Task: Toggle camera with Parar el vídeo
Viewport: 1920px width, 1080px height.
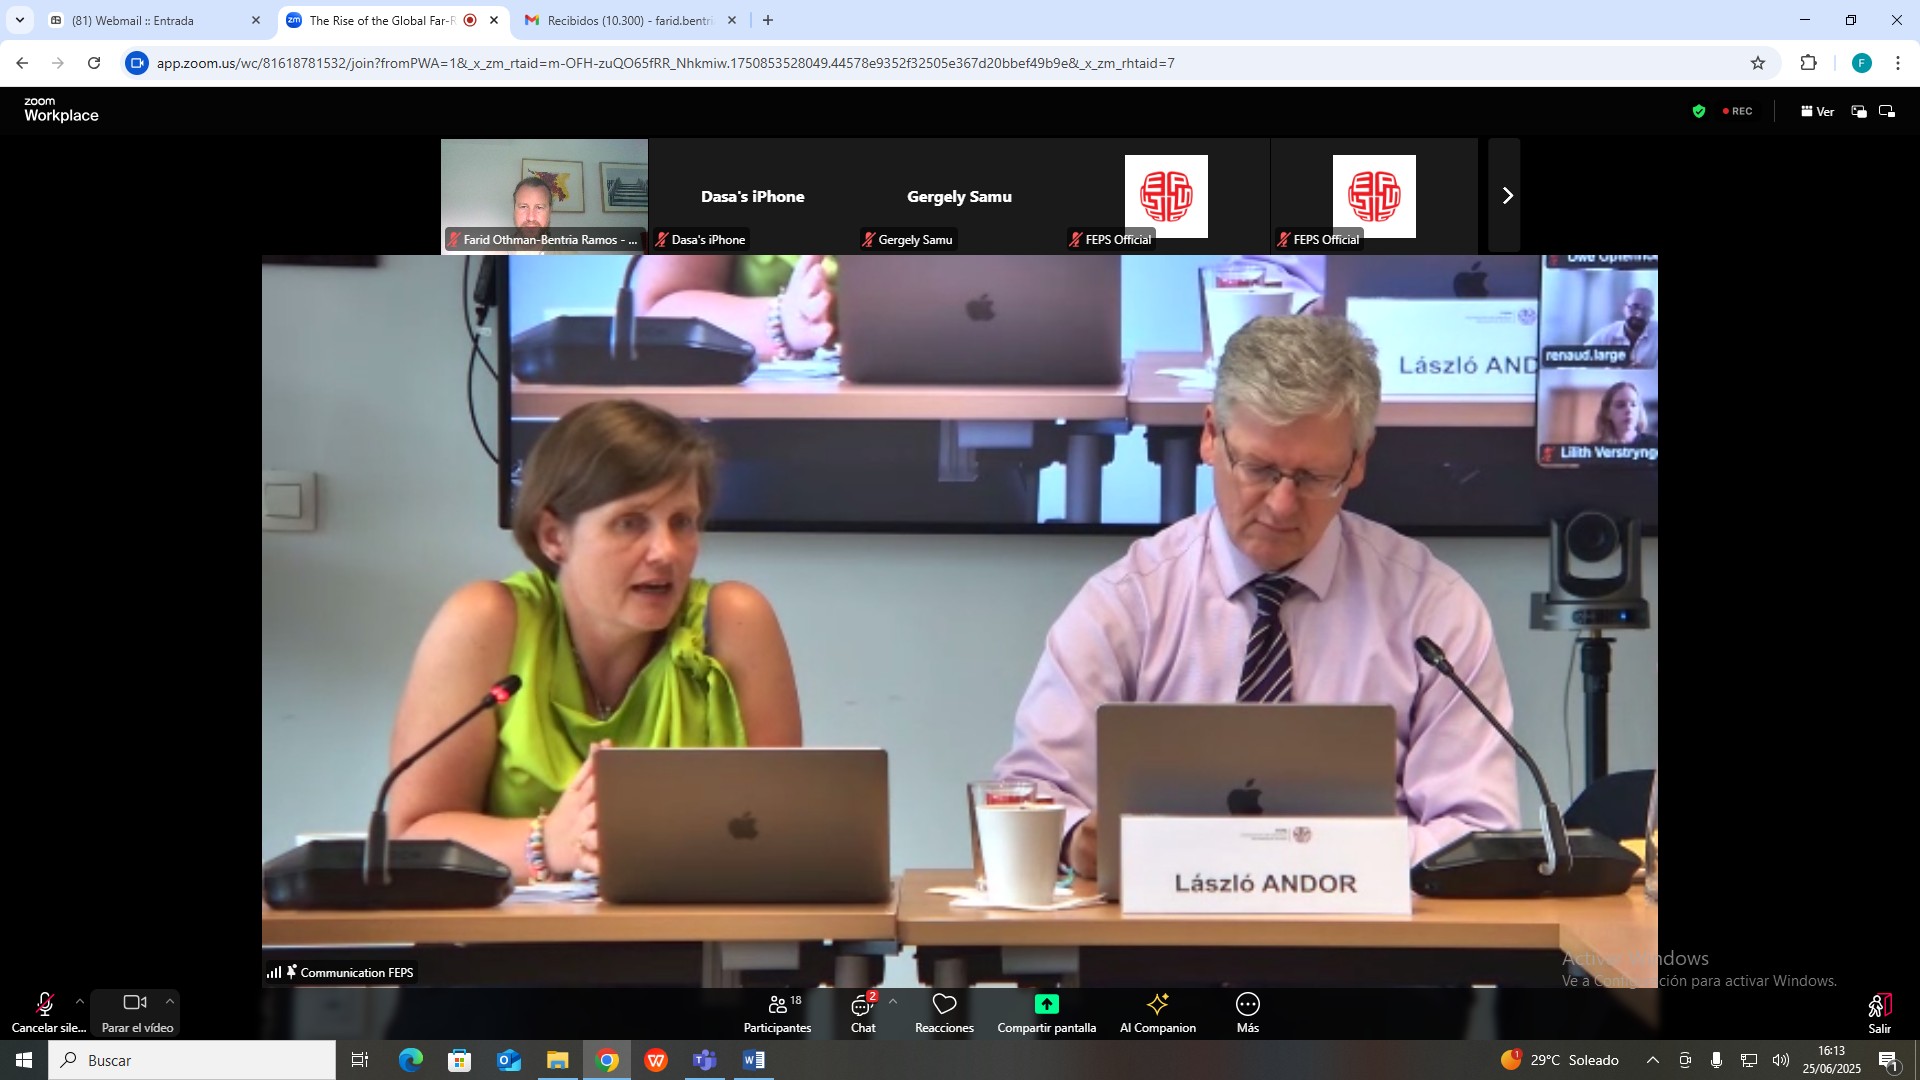Action: pyautogui.click(x=135, y=1012)
